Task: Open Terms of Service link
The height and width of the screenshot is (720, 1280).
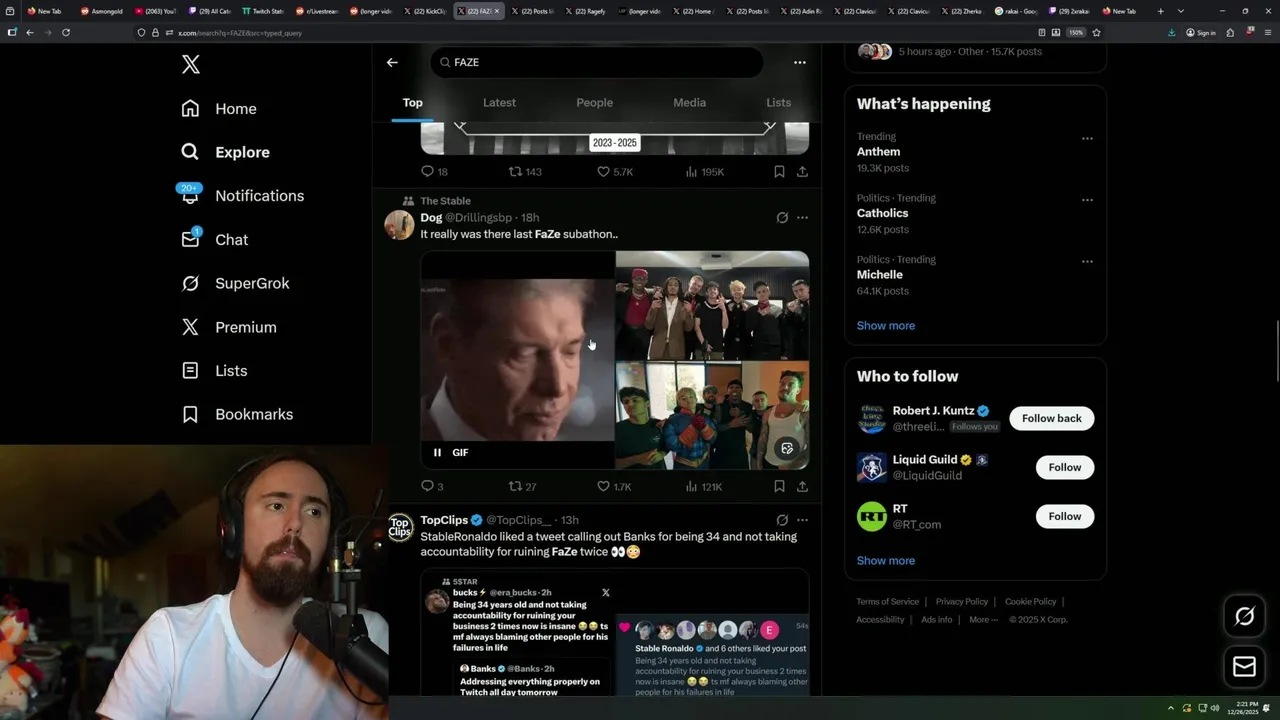Action: 887,602
